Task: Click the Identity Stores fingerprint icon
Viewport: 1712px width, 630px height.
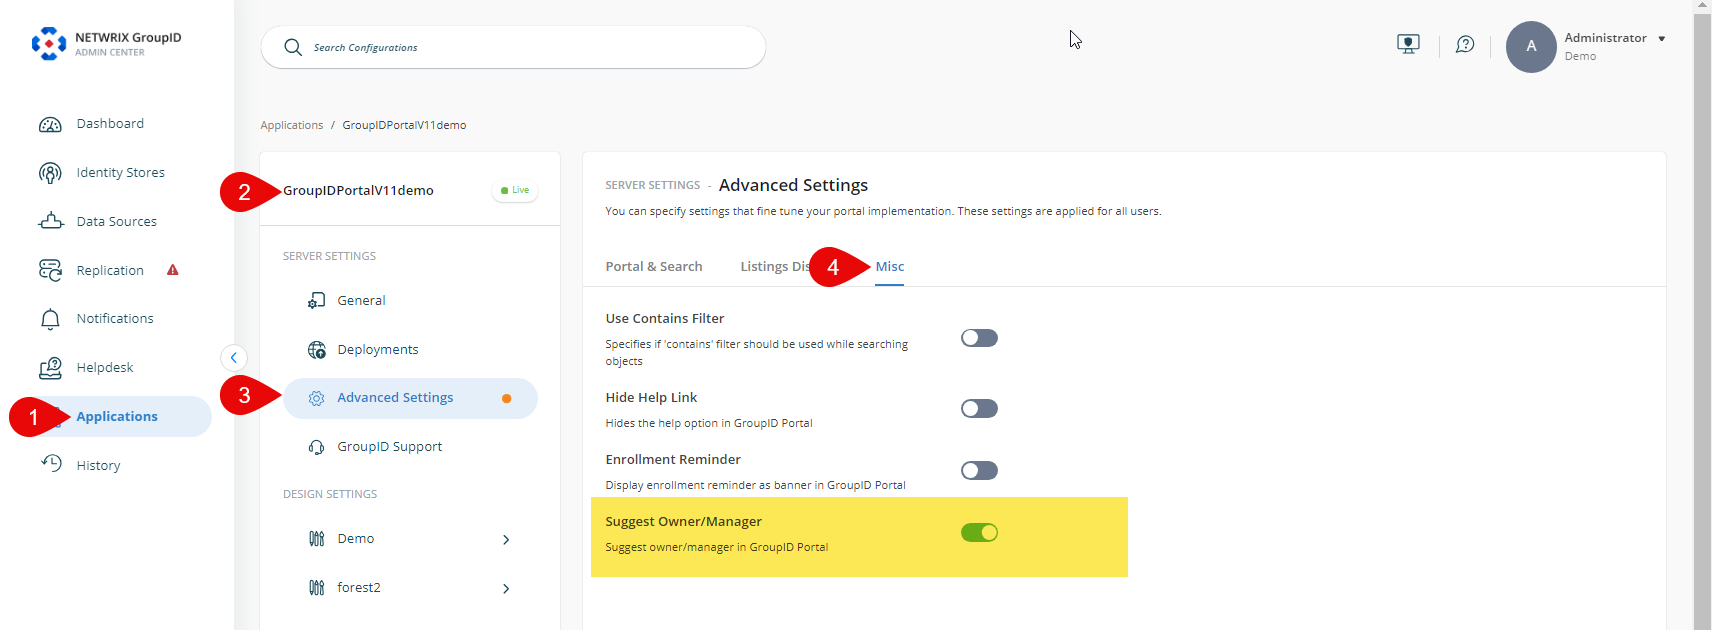Action: (50, 173)
